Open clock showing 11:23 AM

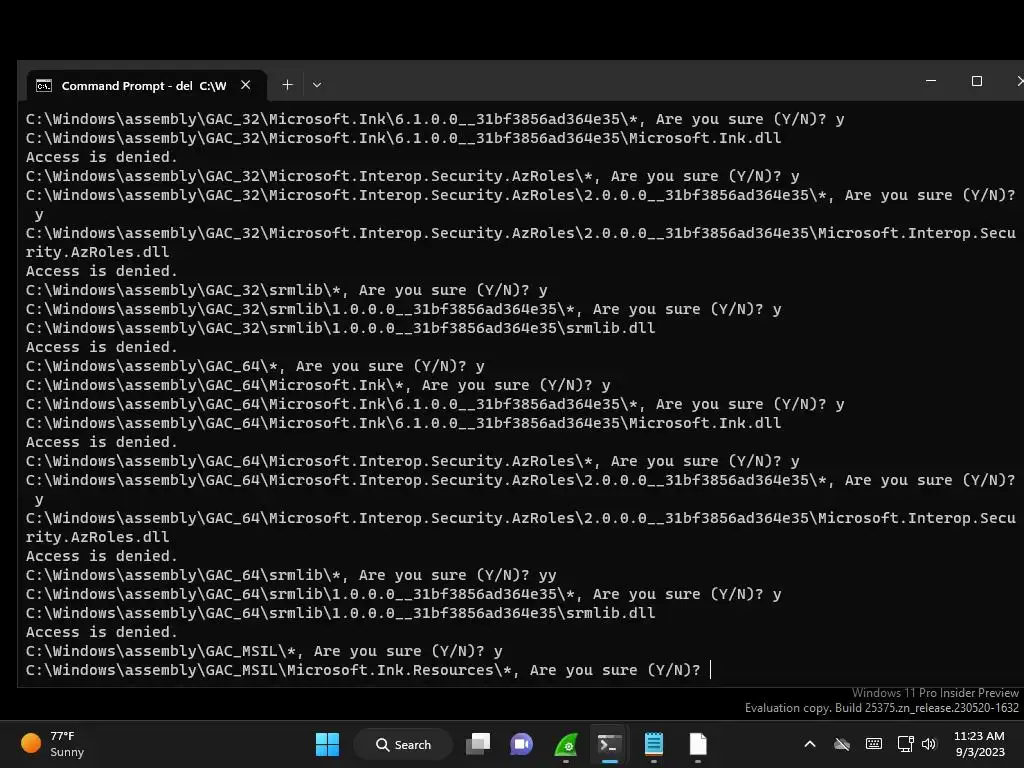pyautogui.click(x=979, y=744)
